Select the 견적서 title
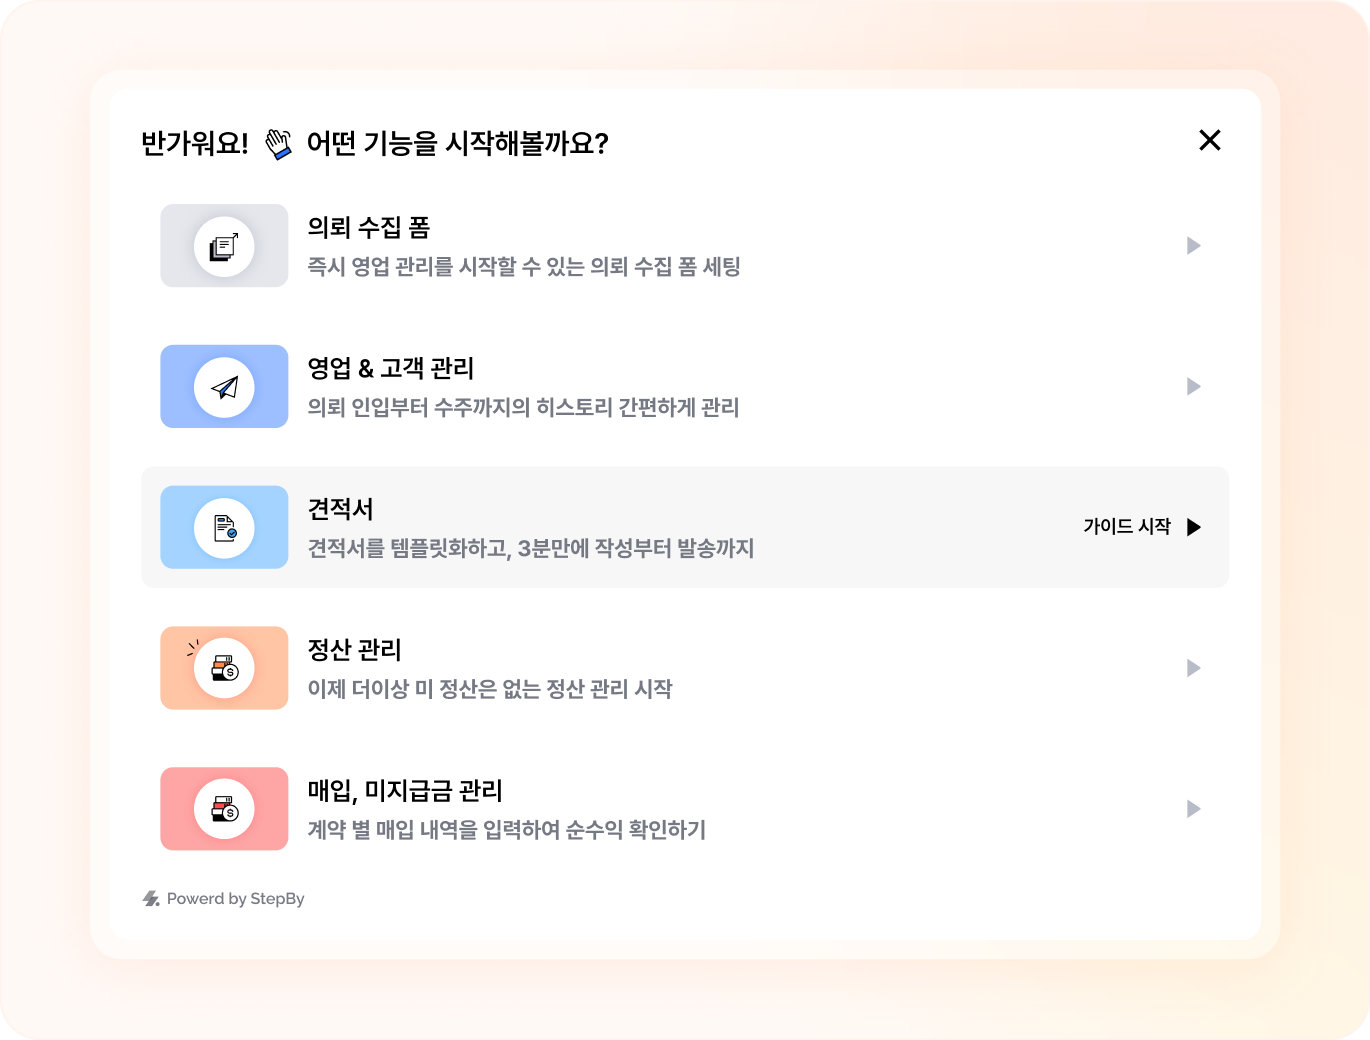 click(x=341, y=510)
